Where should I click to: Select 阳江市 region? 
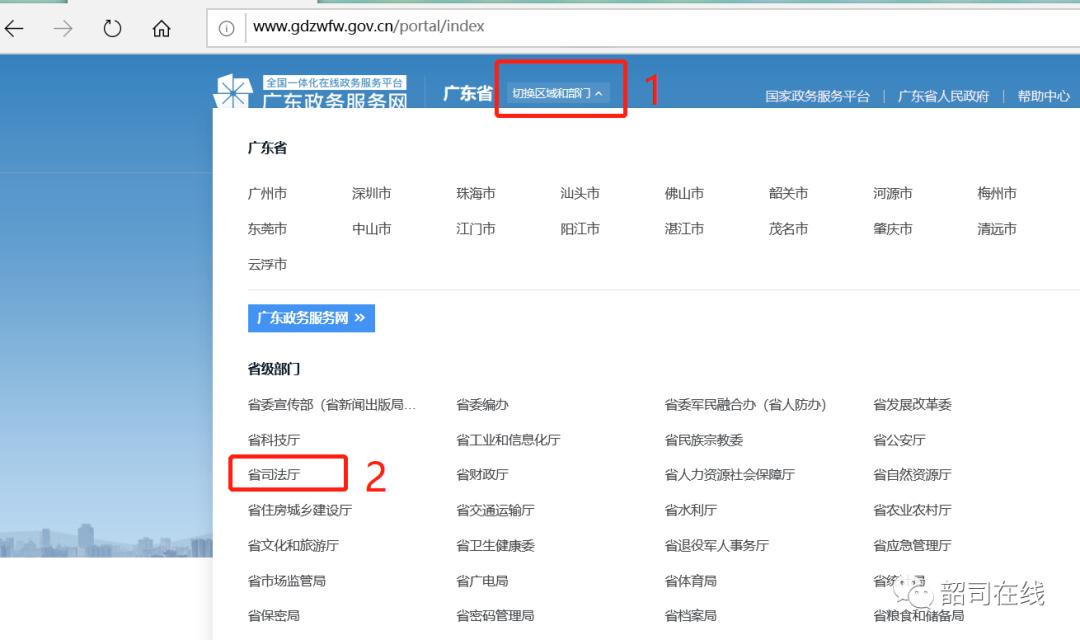pyautogui.click(x=580, y=229)
